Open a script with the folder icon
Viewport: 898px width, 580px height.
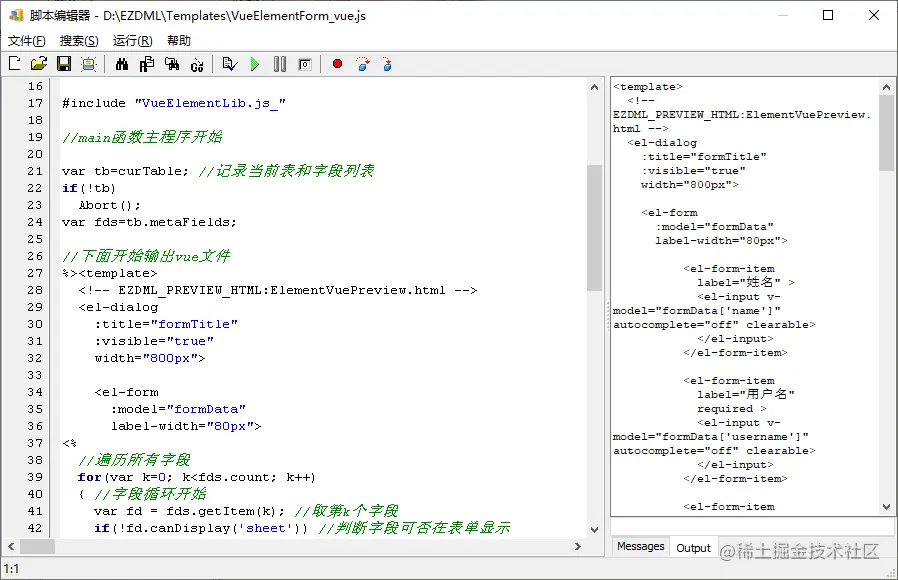tap(39, 64)
